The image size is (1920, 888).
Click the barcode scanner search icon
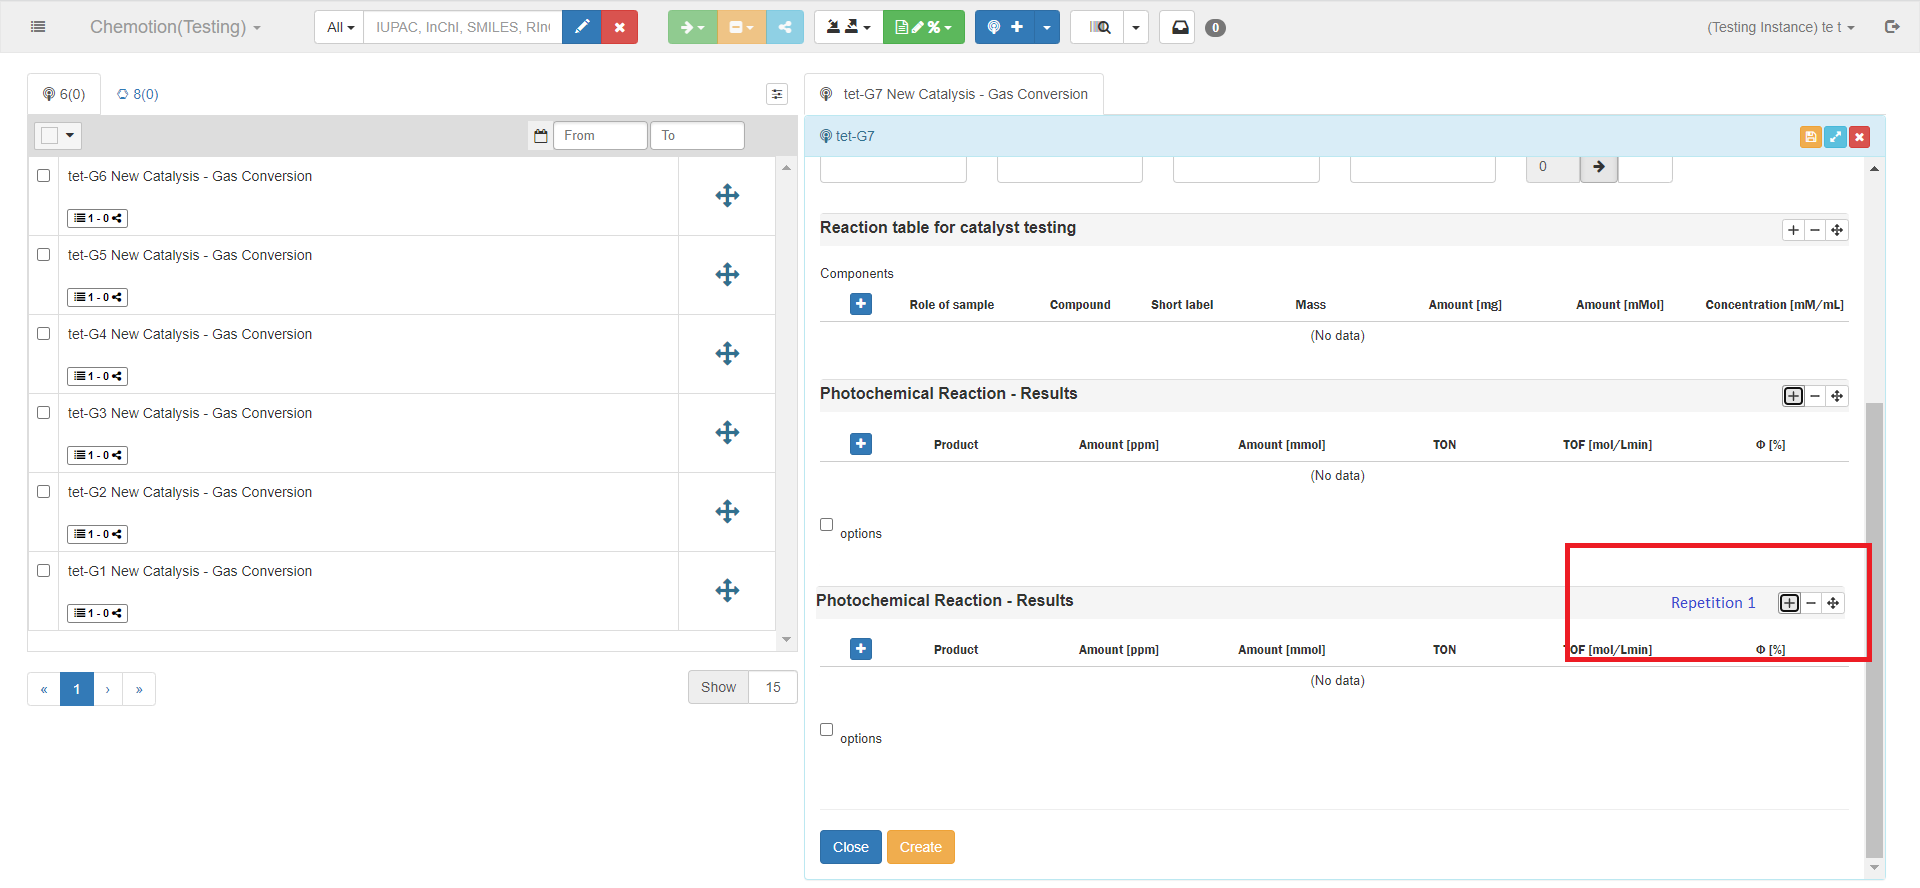point(1099,27)
